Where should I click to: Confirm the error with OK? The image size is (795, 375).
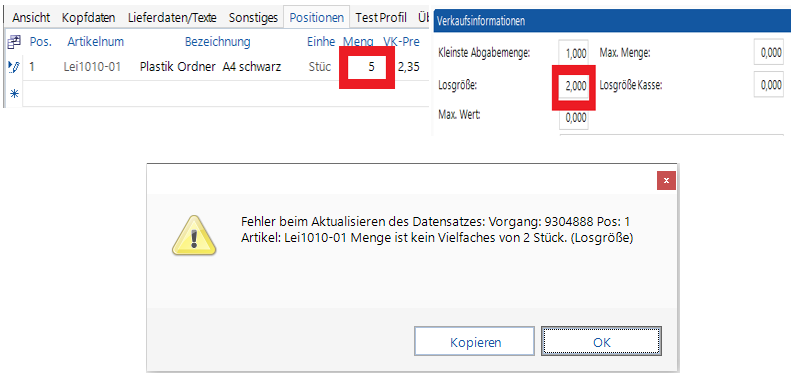pos(602,342)
